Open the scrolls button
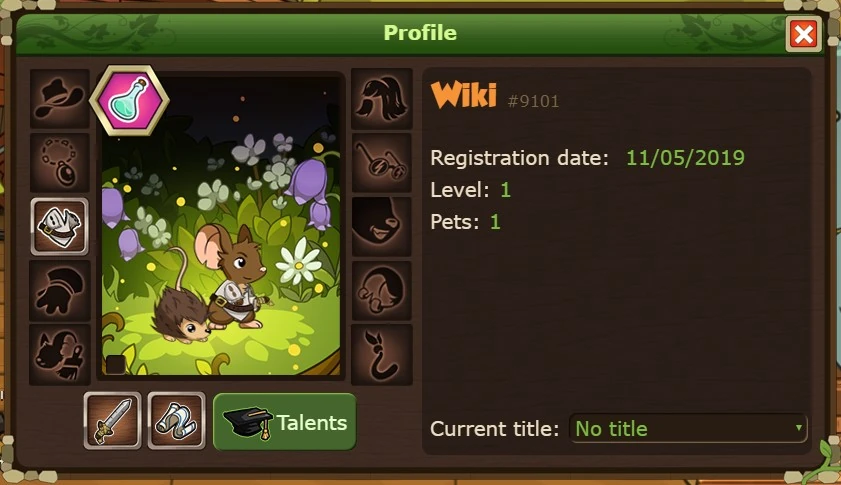 pos(176,421)
